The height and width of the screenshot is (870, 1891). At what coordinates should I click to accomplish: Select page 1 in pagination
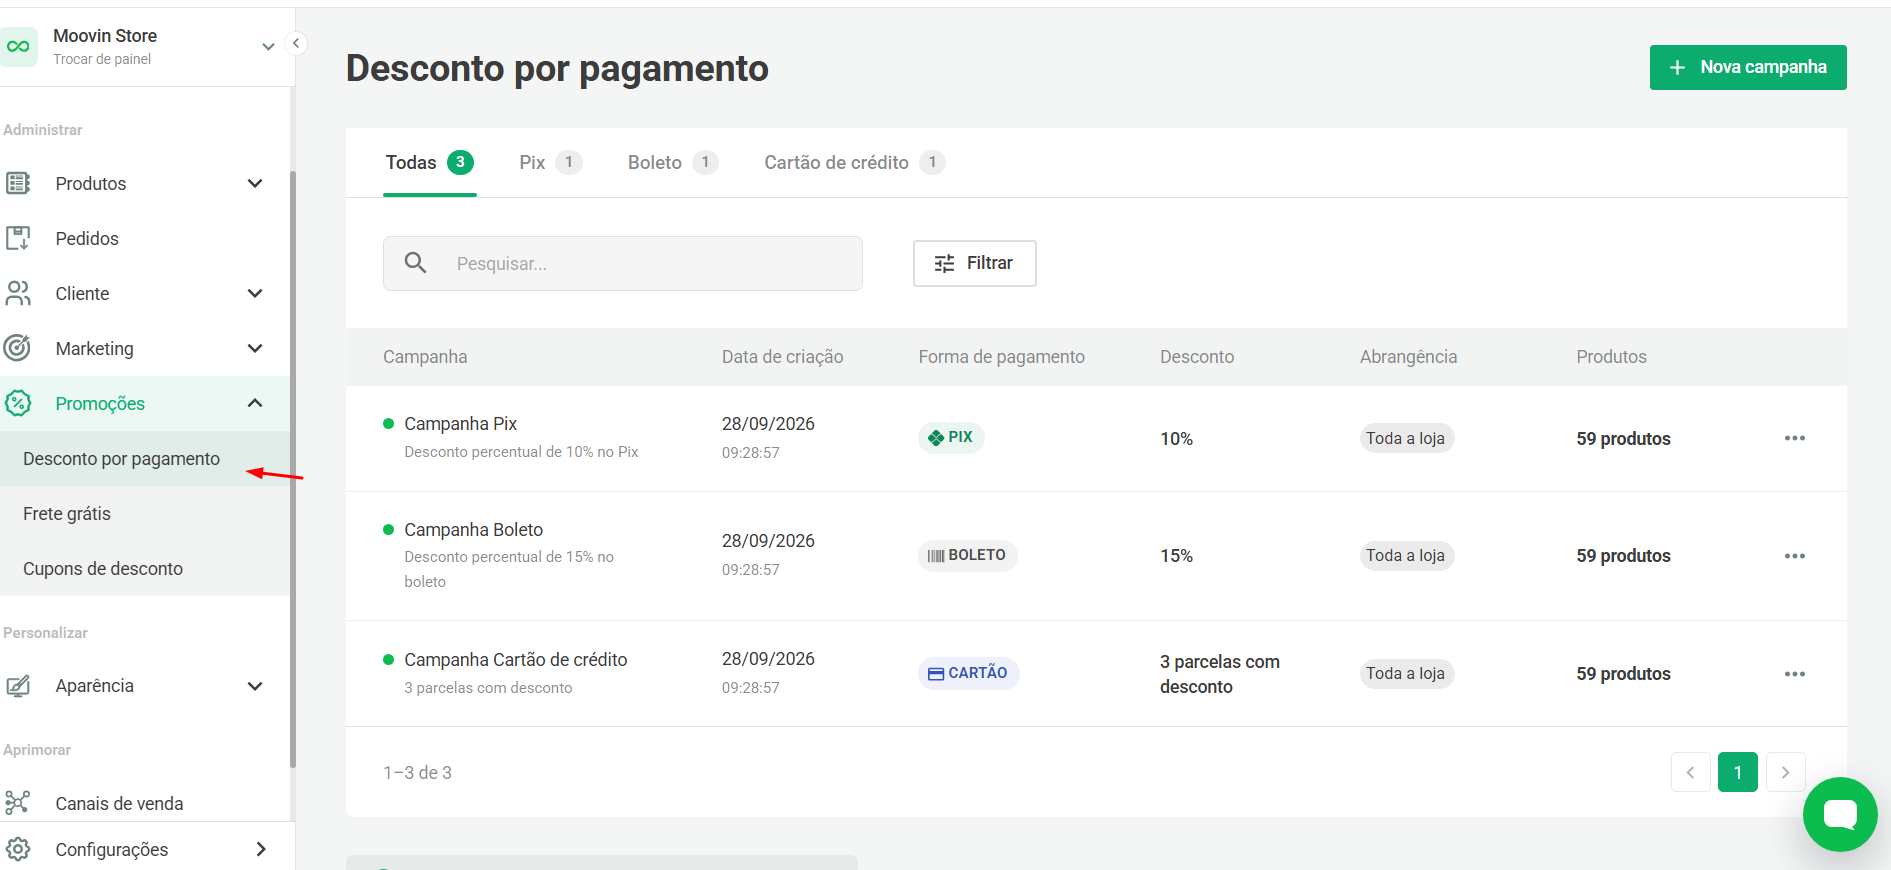1738,772
